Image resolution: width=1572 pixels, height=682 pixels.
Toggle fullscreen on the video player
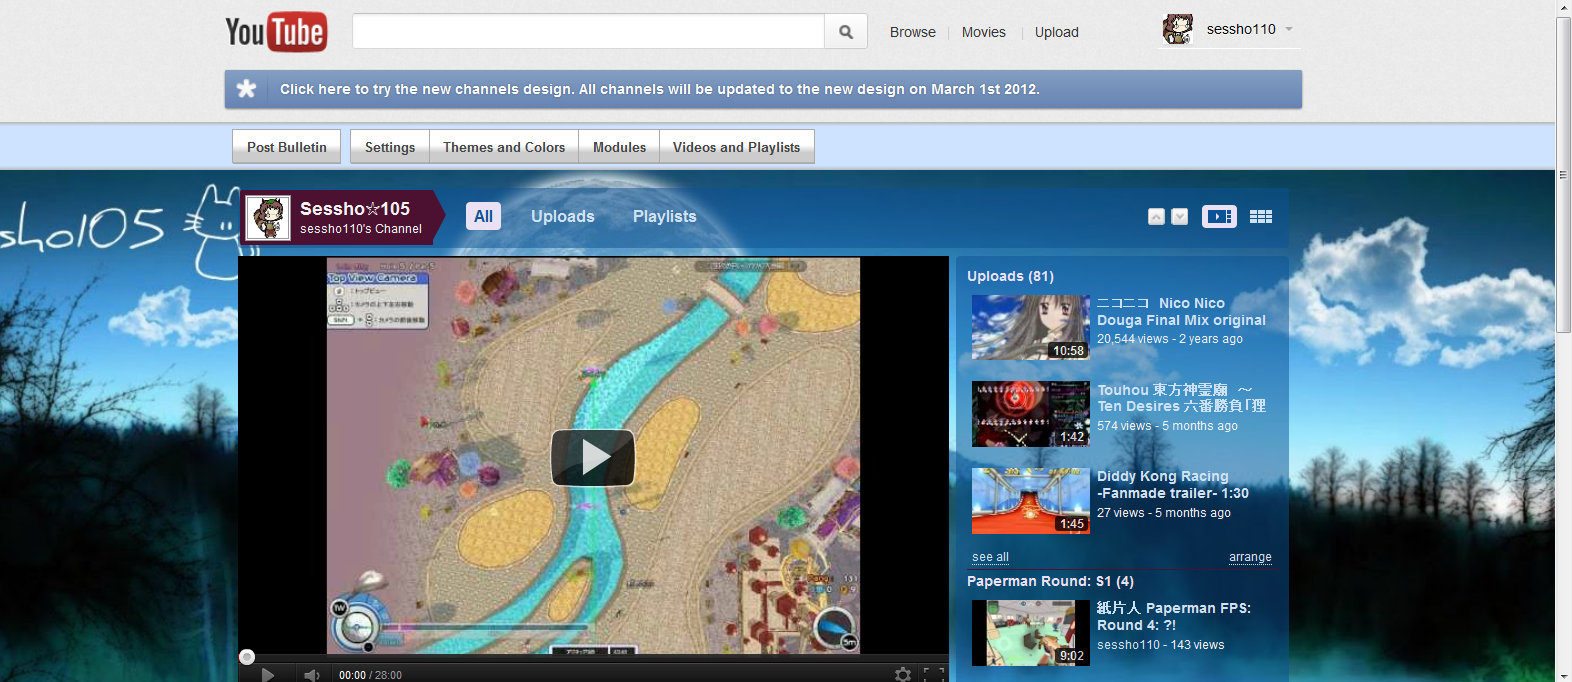coord(934,675)
